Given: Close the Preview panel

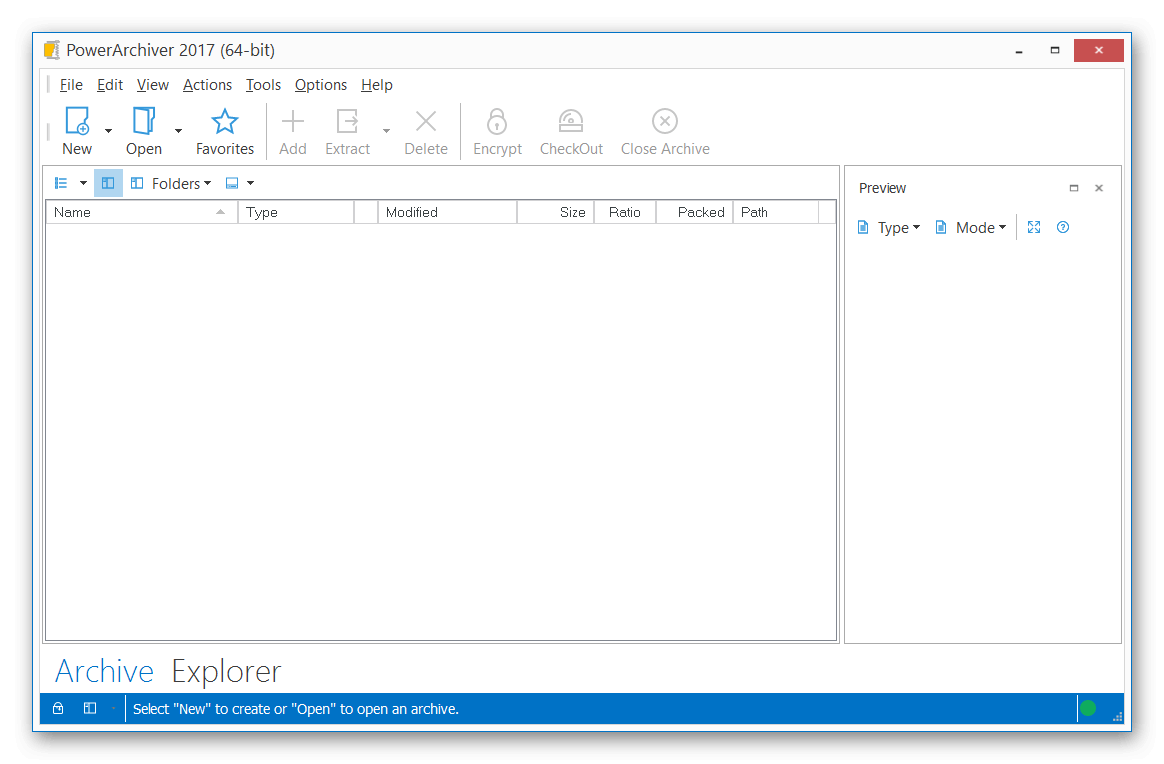Looking at the screenshot, I should (x=1099, y=188).
